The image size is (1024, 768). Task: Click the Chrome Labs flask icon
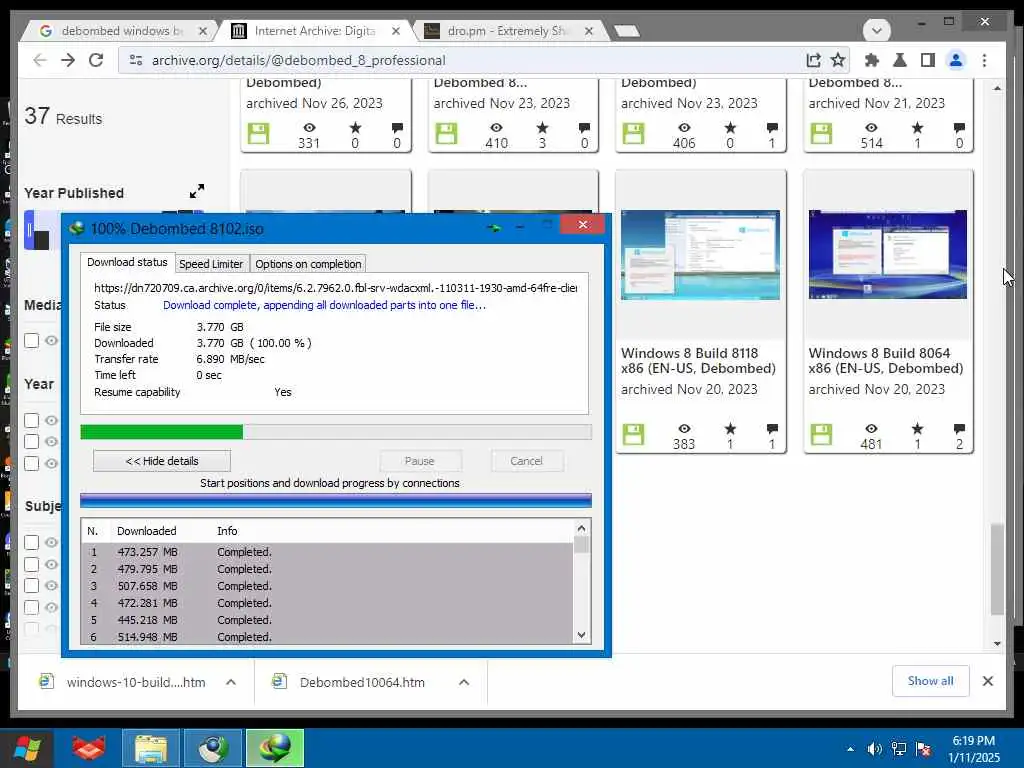point(899,60)
